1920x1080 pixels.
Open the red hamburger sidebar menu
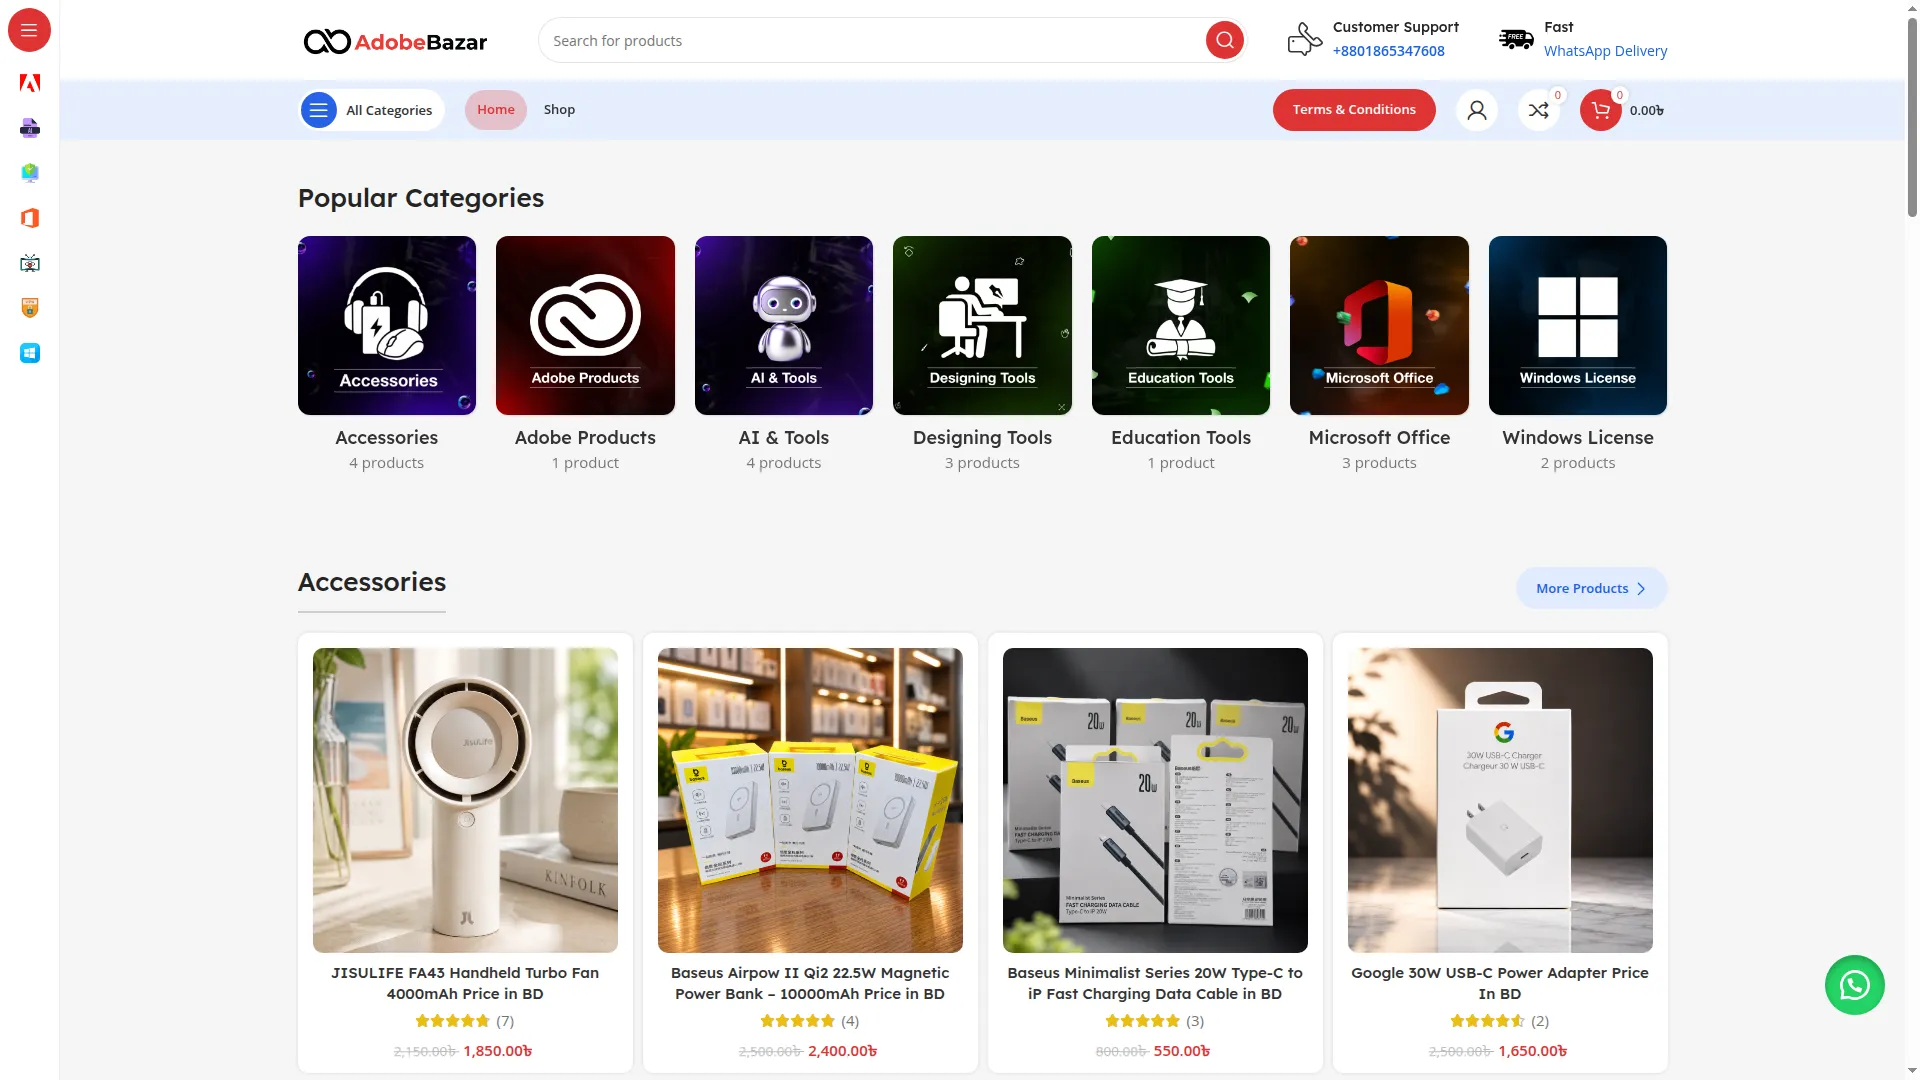29,30
